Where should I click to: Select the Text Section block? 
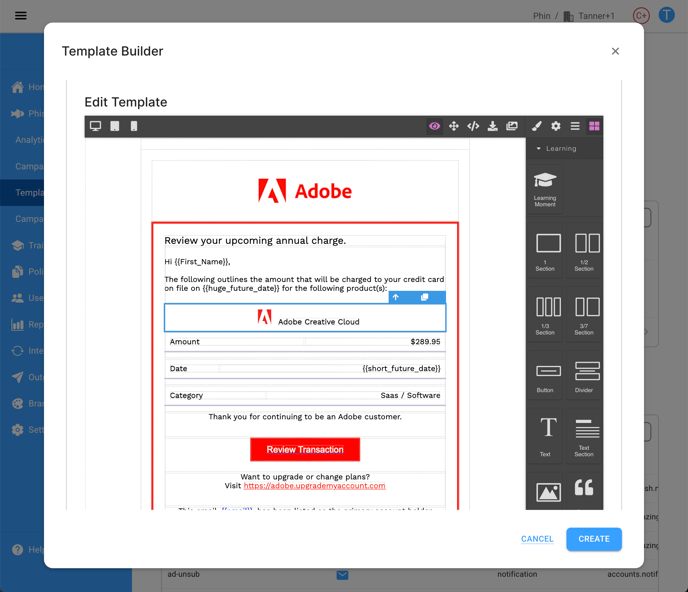tap(584, 437)
